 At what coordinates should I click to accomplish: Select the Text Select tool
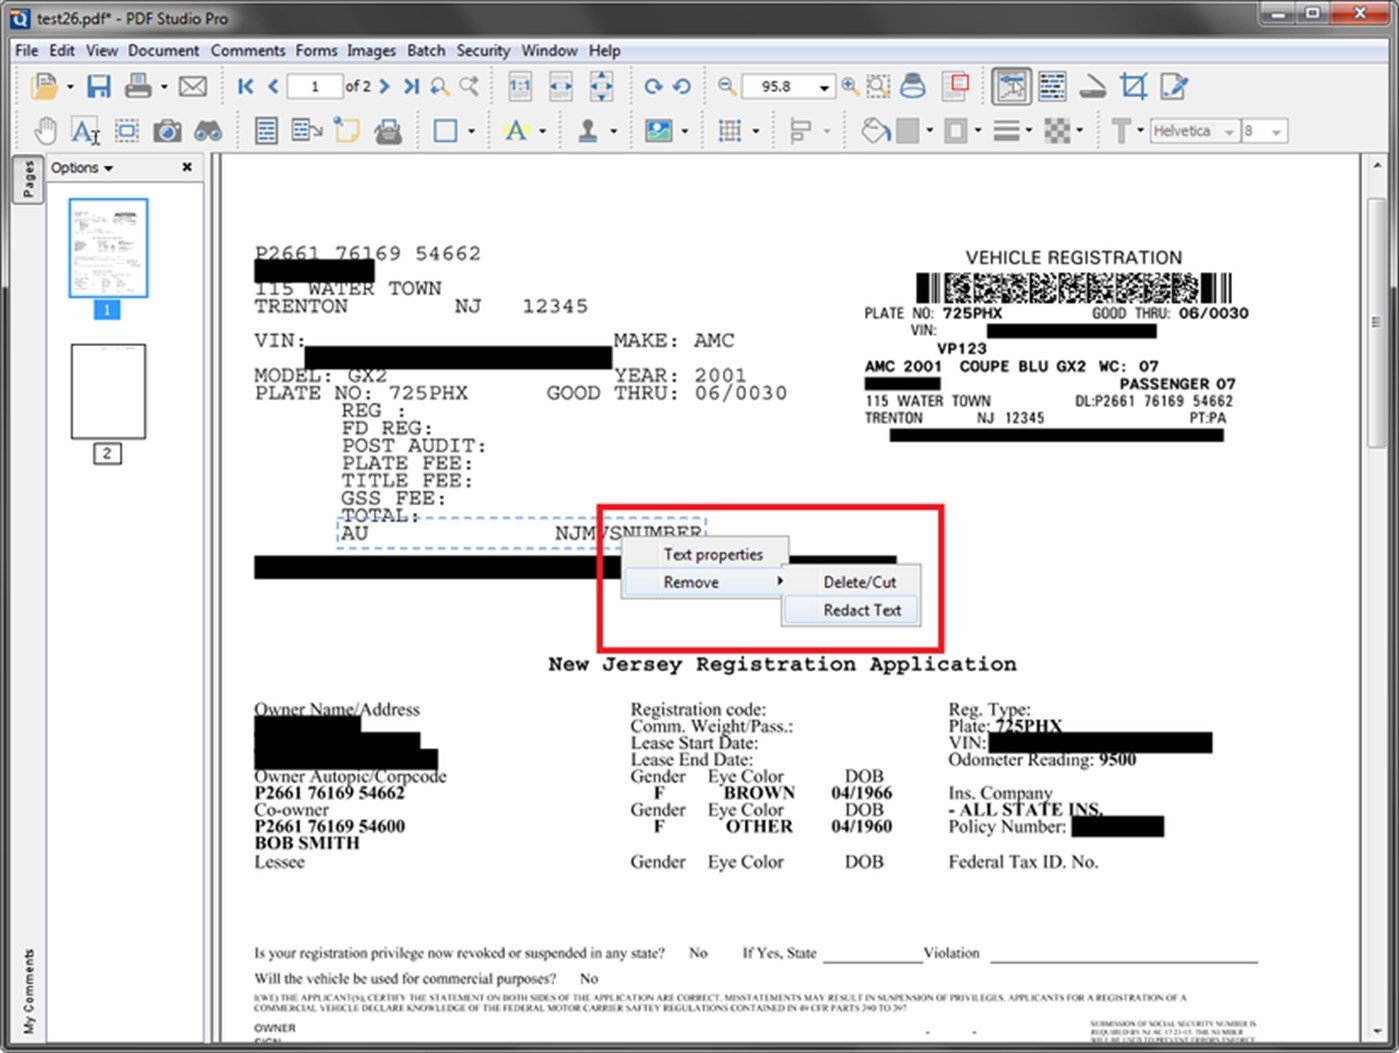tap(85, 131)
